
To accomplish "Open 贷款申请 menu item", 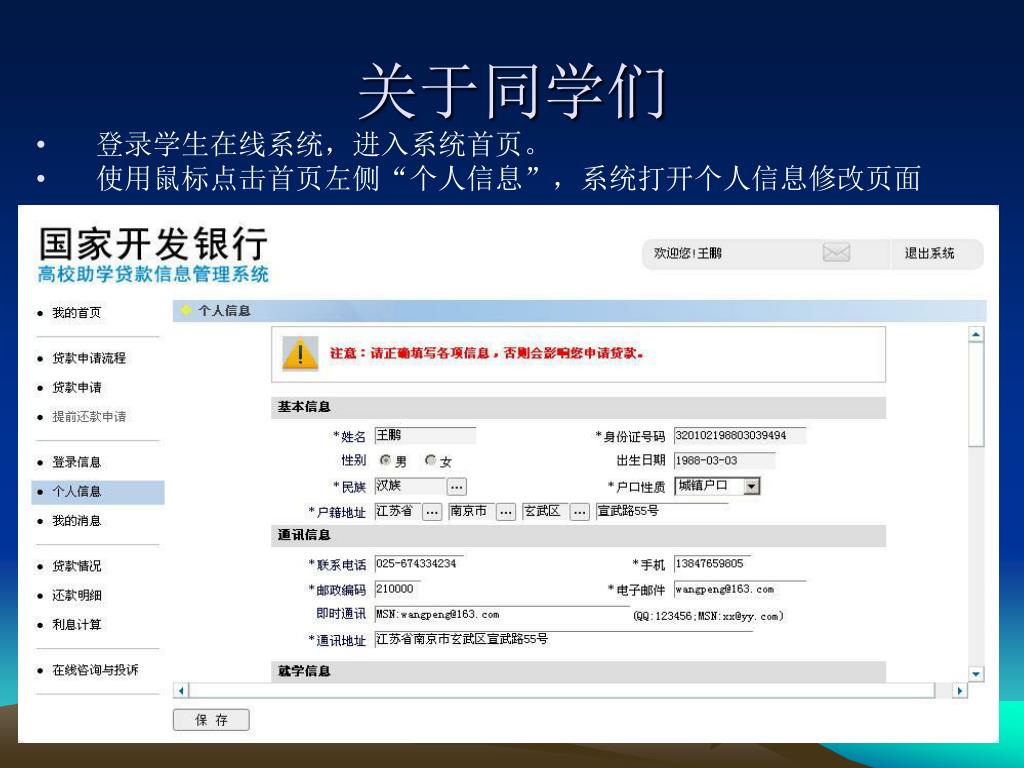I will click(x=76, y=388).
